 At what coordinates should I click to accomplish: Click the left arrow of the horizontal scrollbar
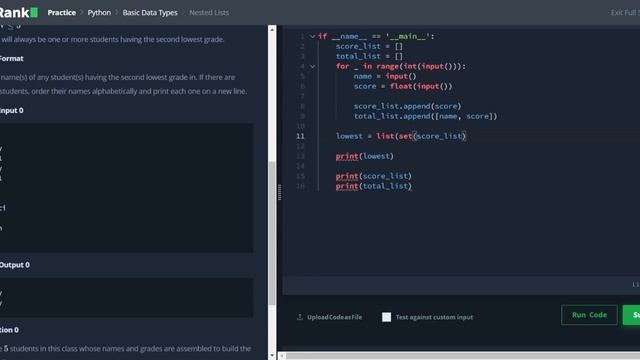[282, 356]
